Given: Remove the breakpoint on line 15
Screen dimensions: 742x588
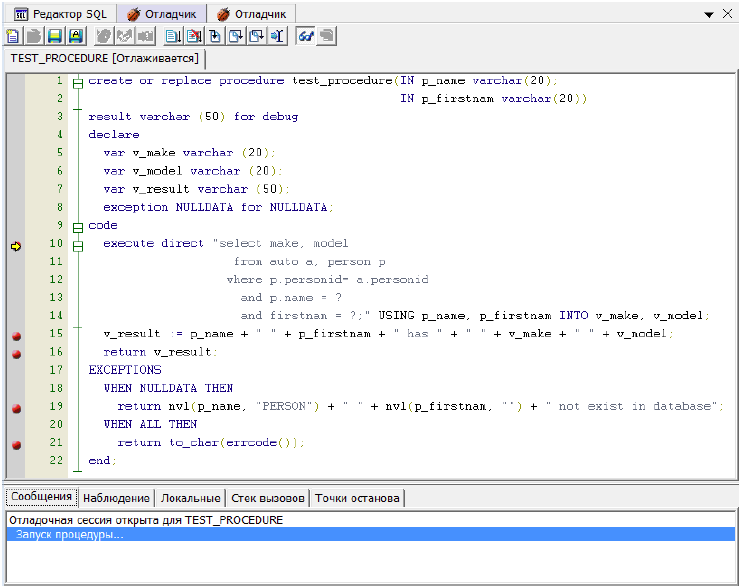Looking at the screenshot, I should tap(16, 334).
